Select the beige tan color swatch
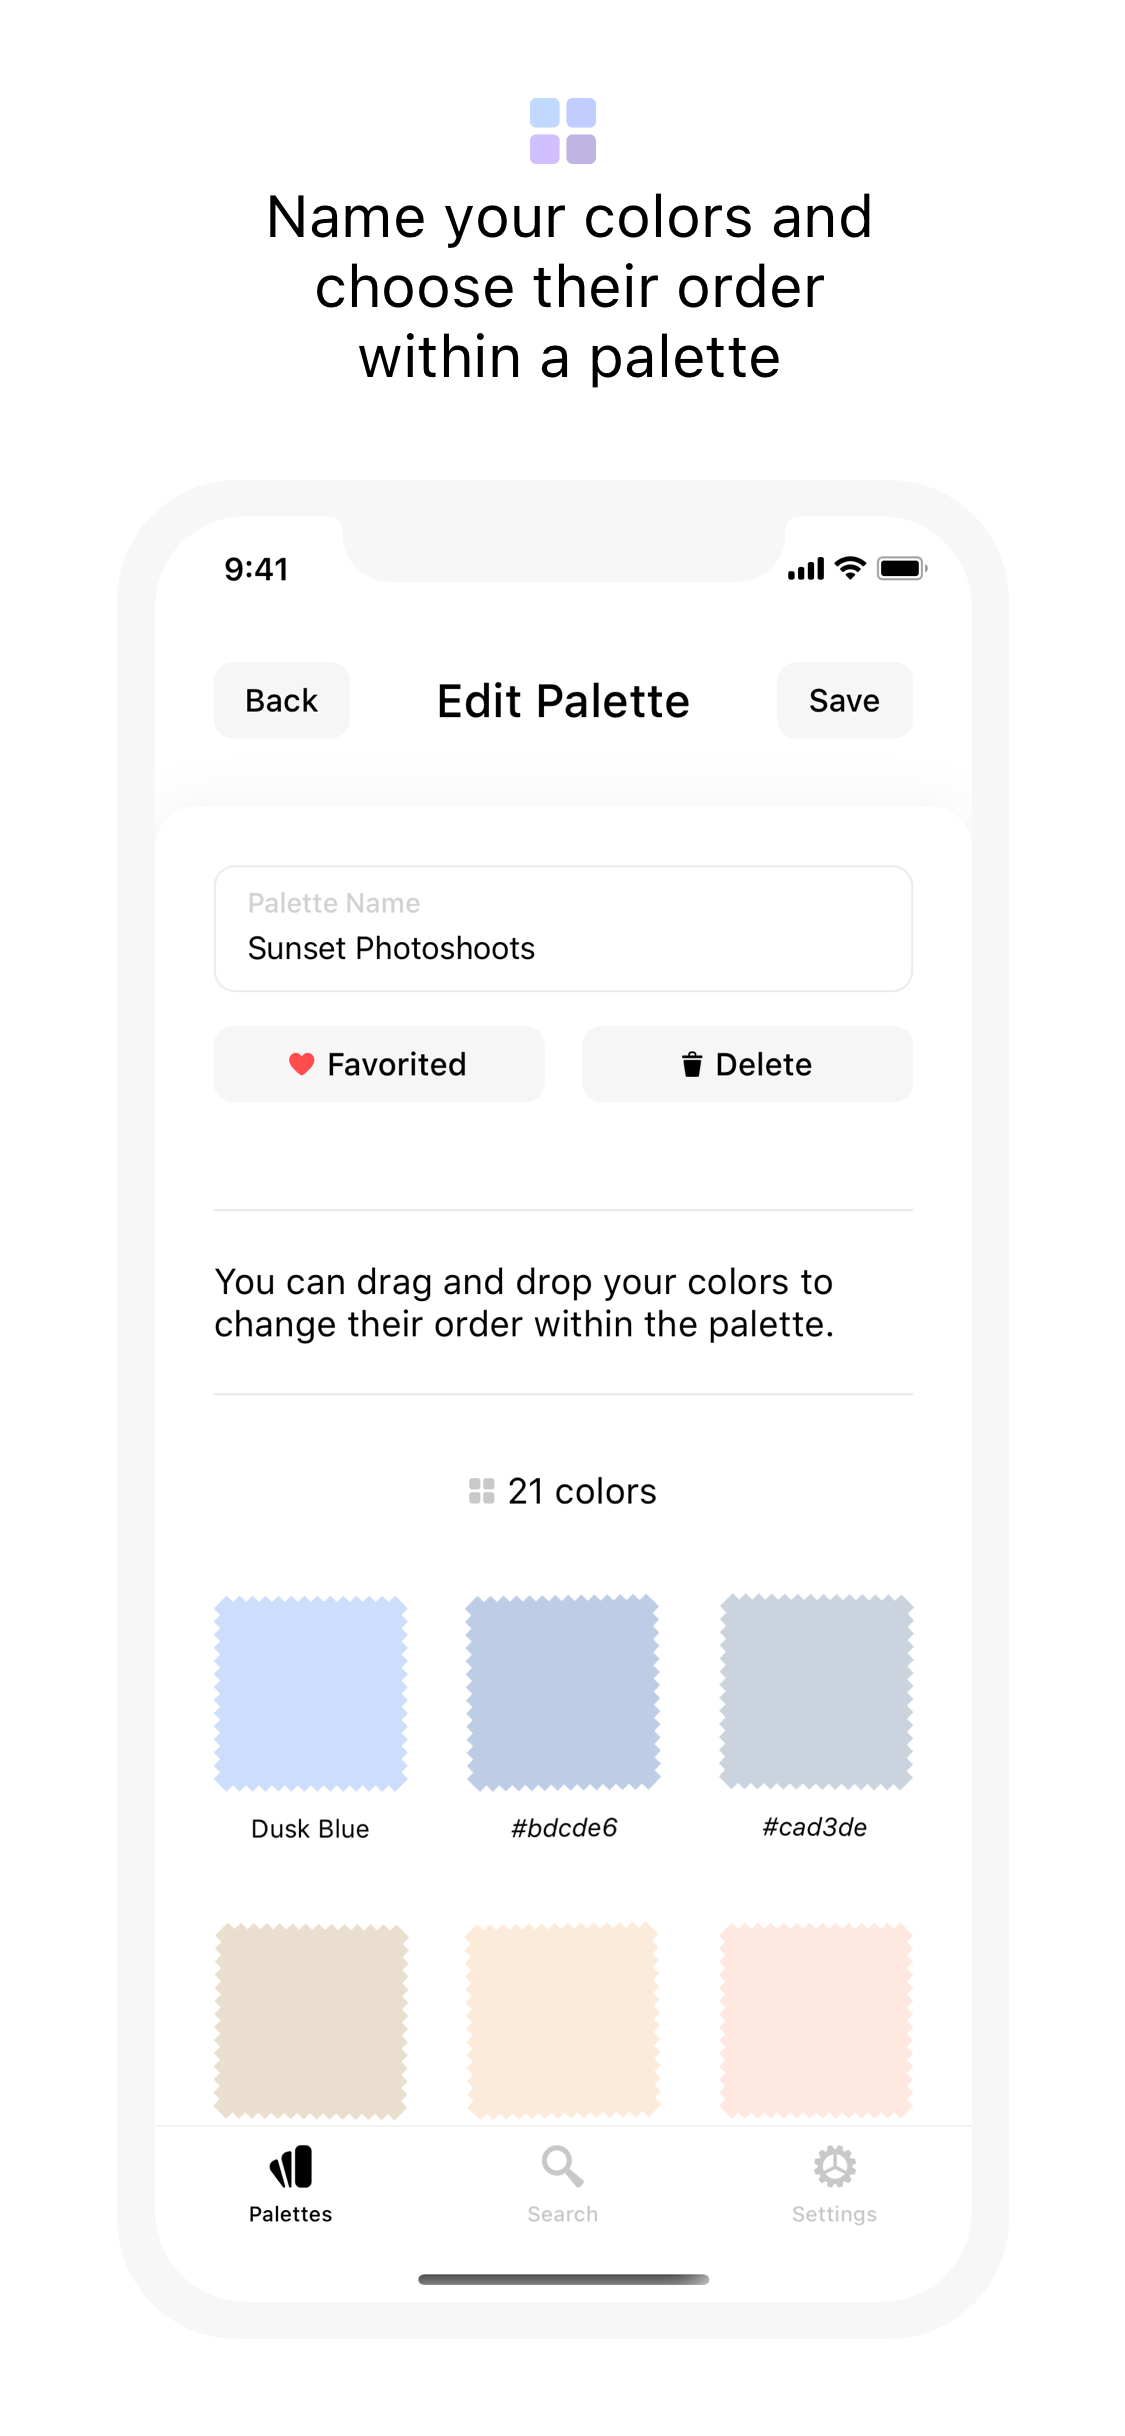Image resolution: width=1125 pixels, height=2436 pixels. click(x=311, y=2020)
